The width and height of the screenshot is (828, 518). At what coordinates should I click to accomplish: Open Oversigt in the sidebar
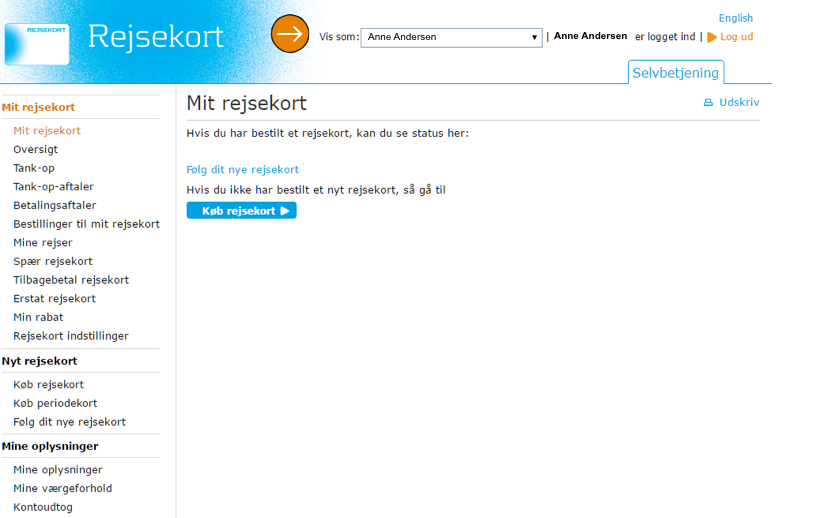point(35,149)
